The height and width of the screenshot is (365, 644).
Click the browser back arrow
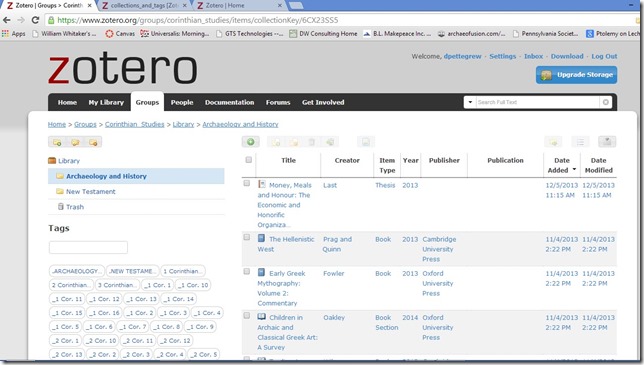pos(7,20)
